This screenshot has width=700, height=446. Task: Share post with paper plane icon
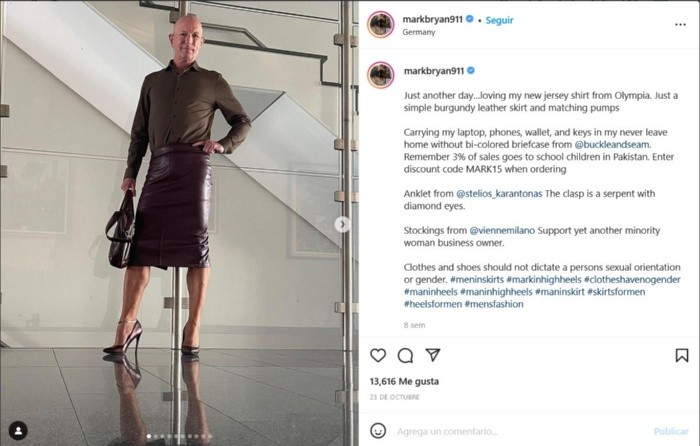point(433,355)
